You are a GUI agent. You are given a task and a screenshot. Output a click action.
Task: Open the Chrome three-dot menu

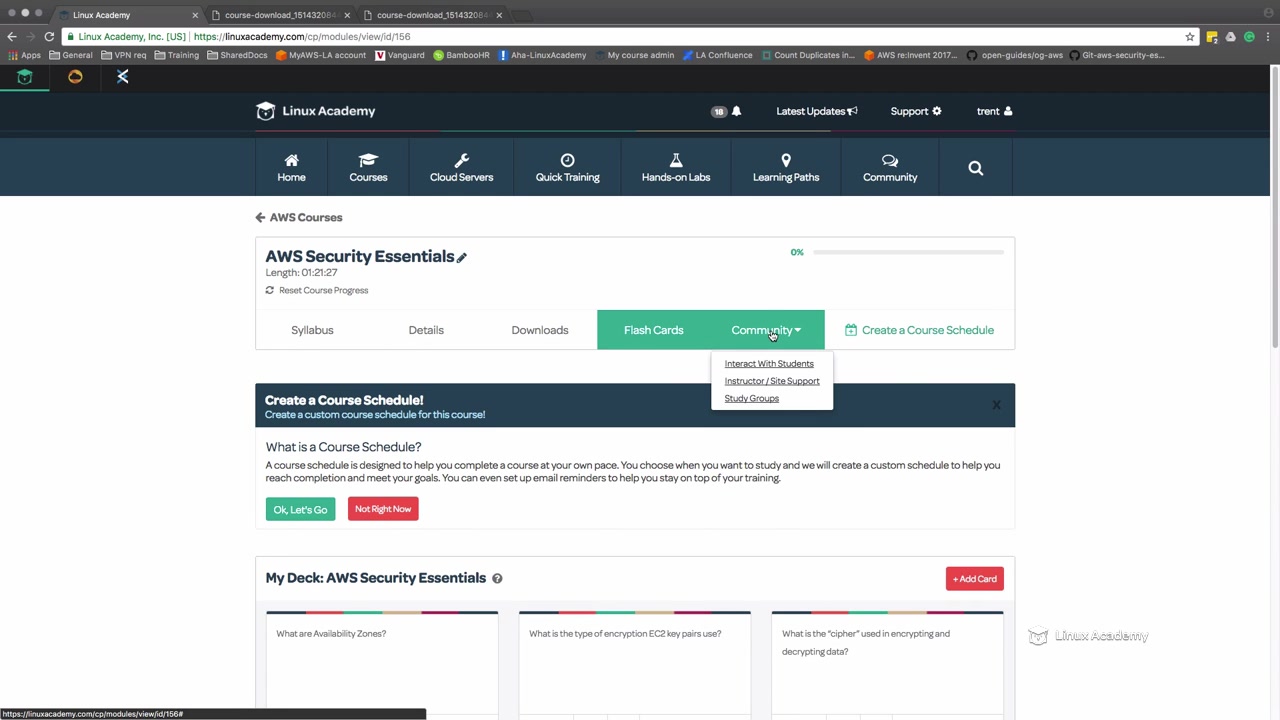(x=1268, y=37)
